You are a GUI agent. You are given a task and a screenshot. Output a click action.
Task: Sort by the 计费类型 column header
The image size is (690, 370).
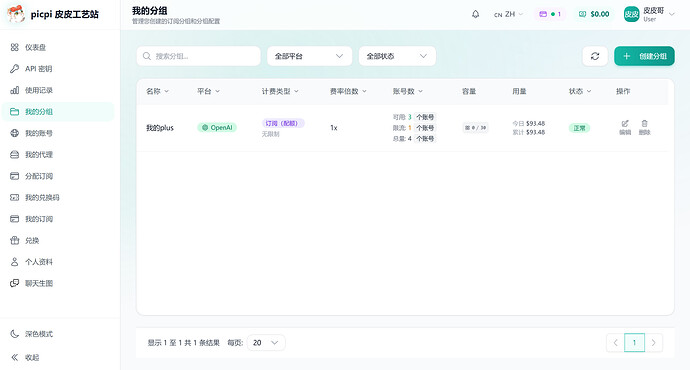pyautogui.click(x=280, y=91)
